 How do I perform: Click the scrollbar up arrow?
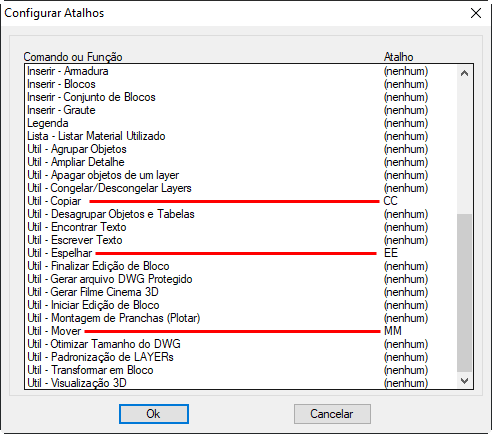coord(464,73)
